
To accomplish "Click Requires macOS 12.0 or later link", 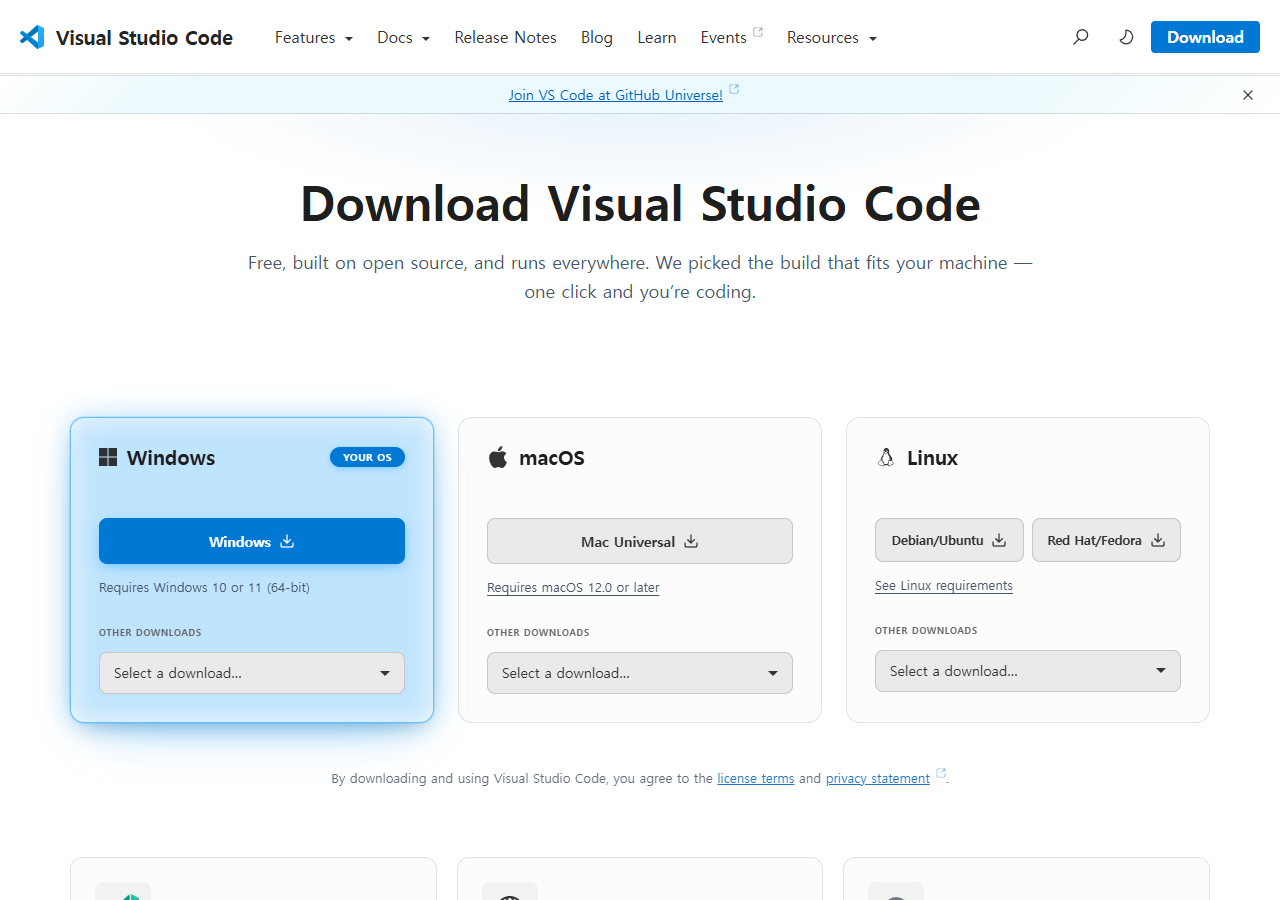I will [x=573, y=588].
